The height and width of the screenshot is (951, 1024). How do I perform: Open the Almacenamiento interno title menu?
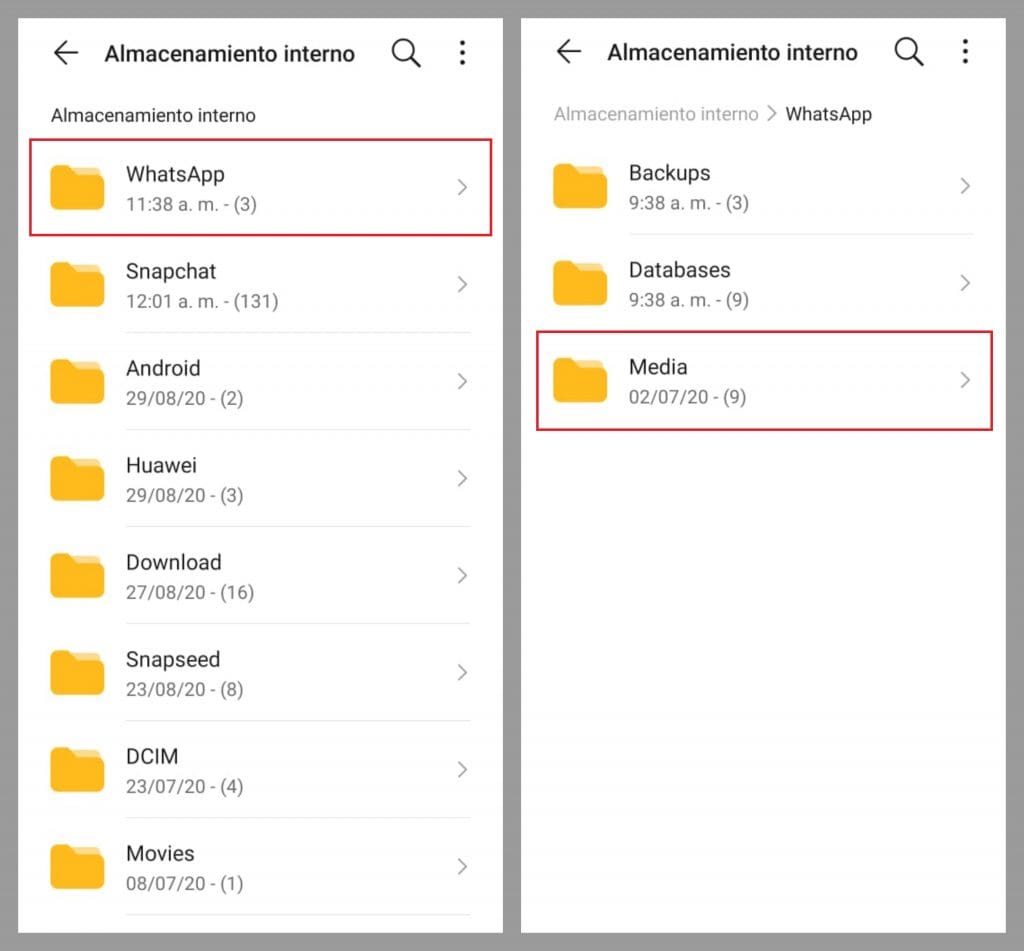tap(230, 53)
